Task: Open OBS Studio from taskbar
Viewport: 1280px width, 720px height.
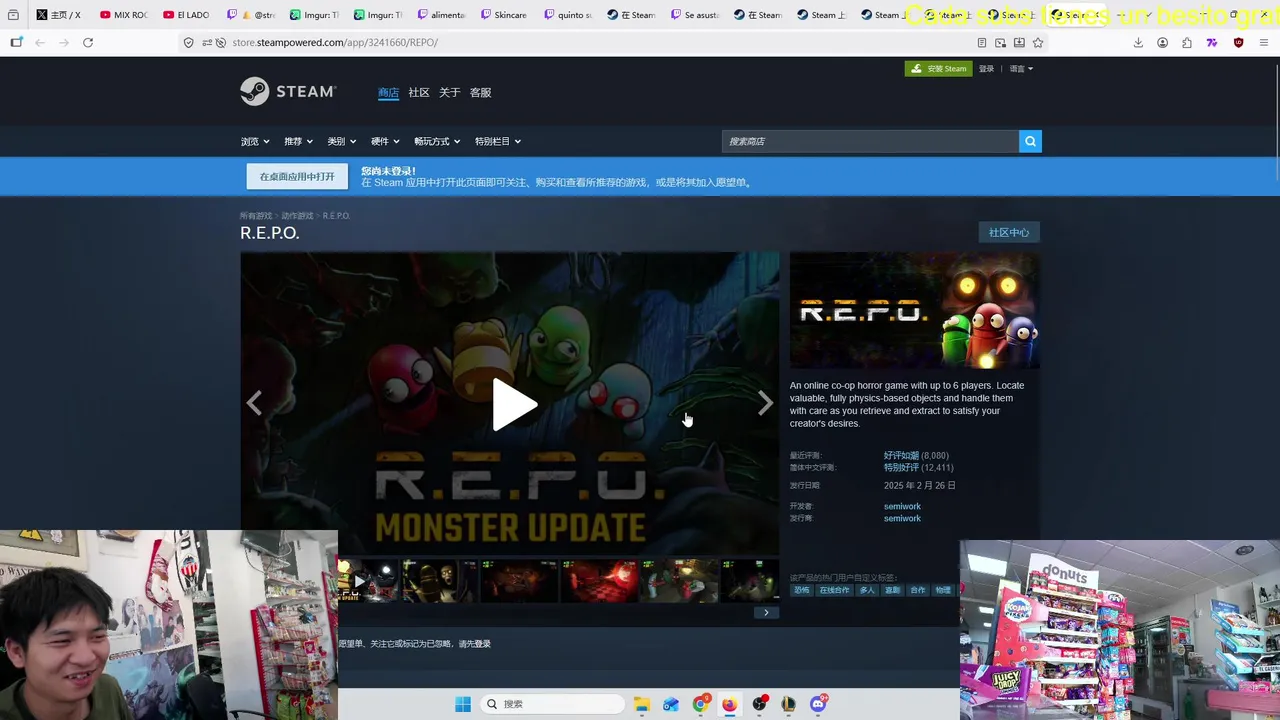Action: point(759,704)
